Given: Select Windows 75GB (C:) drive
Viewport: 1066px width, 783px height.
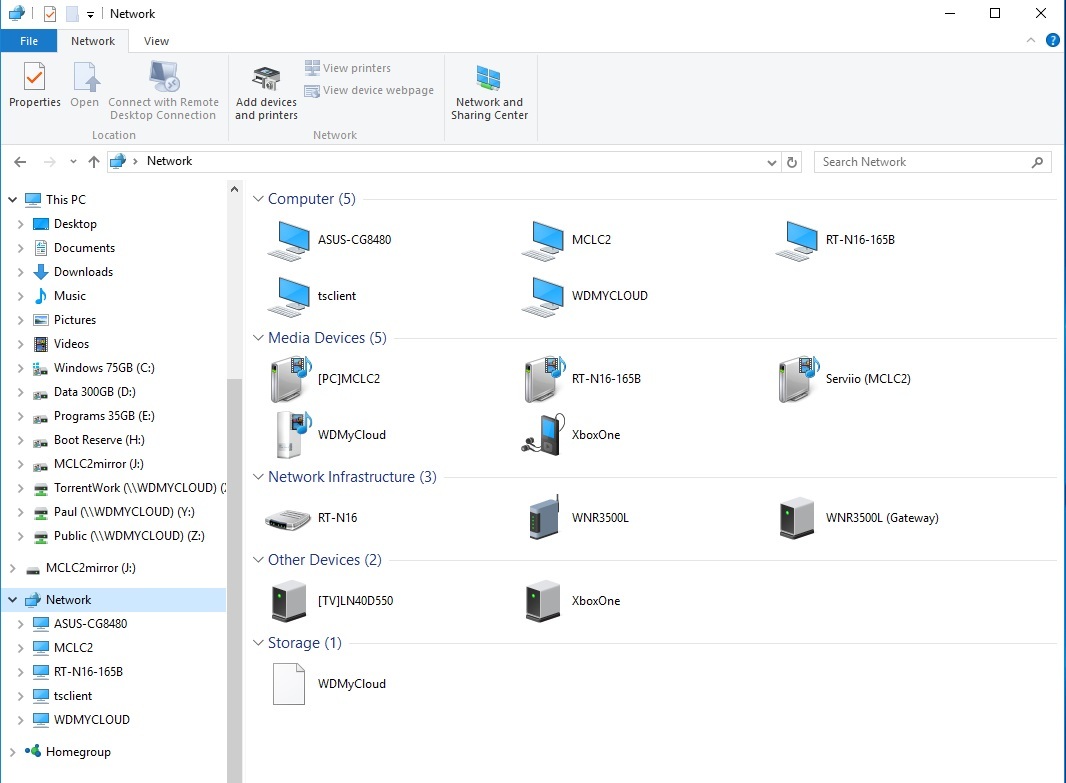Looking at the screenshot, I should tap(104, 368).
